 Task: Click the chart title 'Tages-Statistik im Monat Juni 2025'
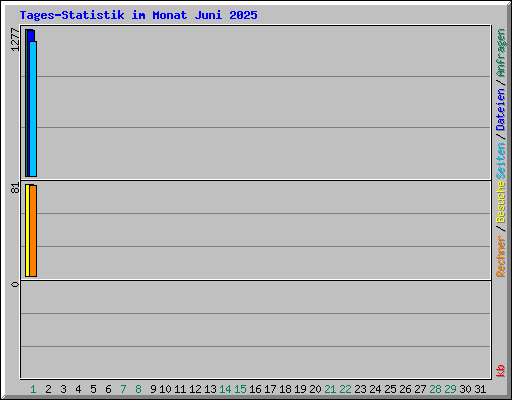[138, 15]
